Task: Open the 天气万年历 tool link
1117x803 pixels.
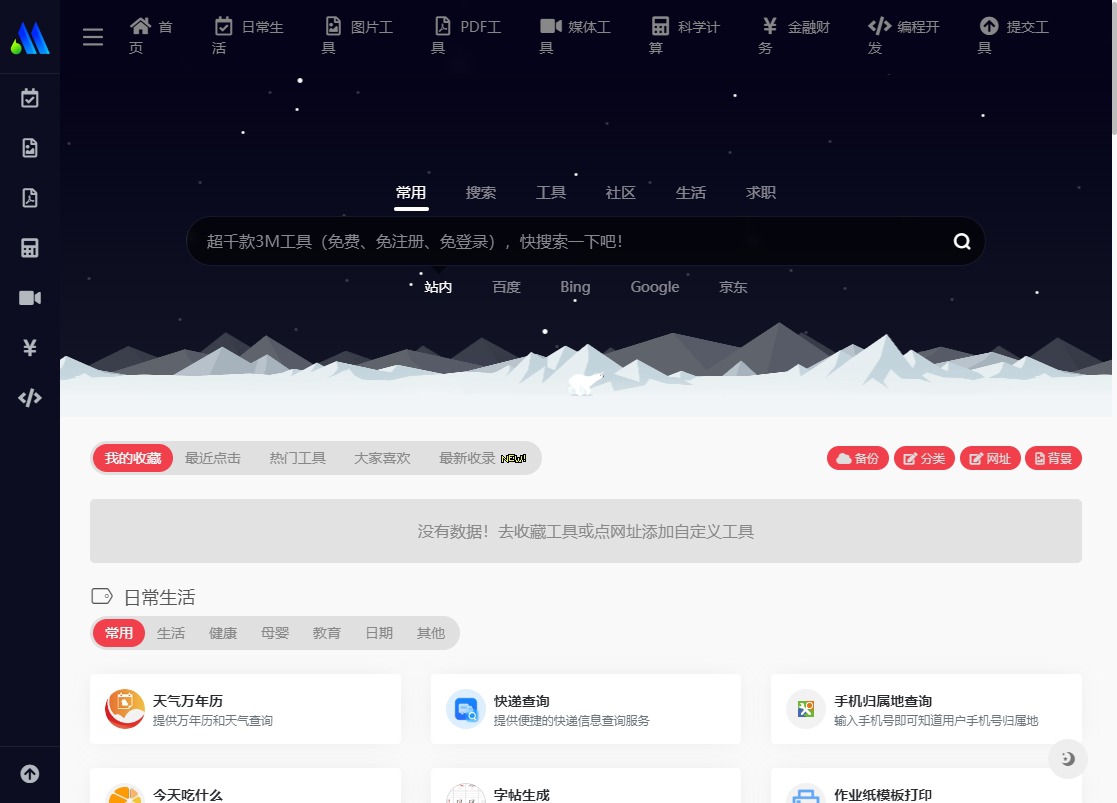Action: pyautogui.click(x=245, y=709)
